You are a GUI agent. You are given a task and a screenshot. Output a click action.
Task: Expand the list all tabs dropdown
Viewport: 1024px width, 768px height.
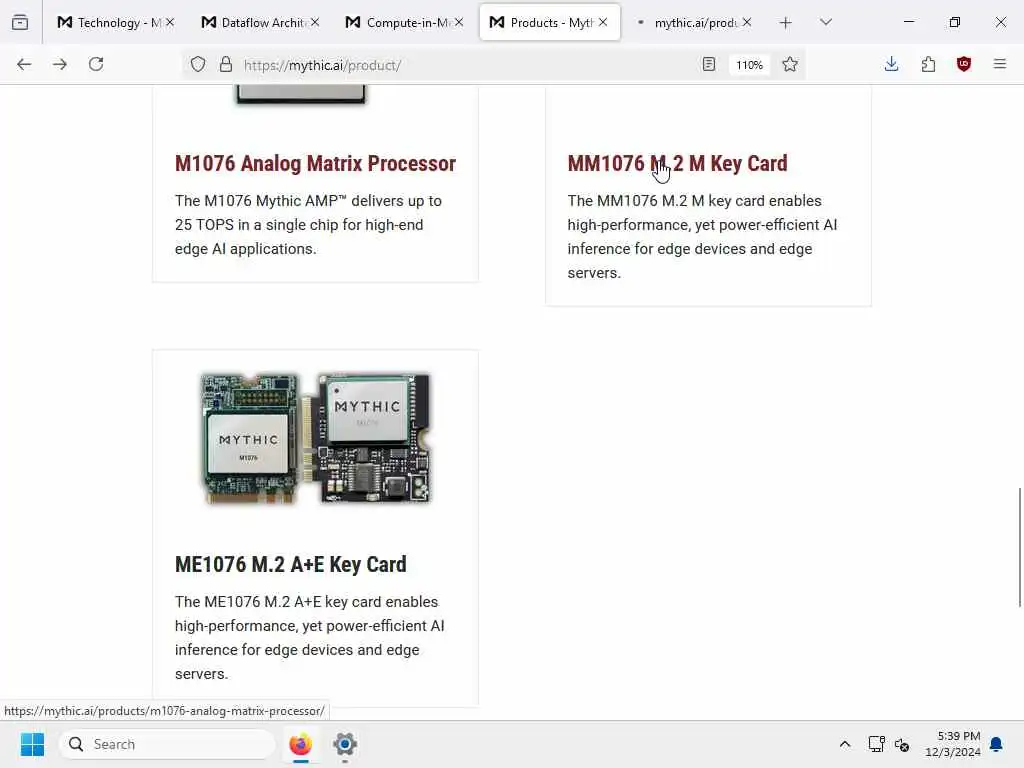pos(826,22)
